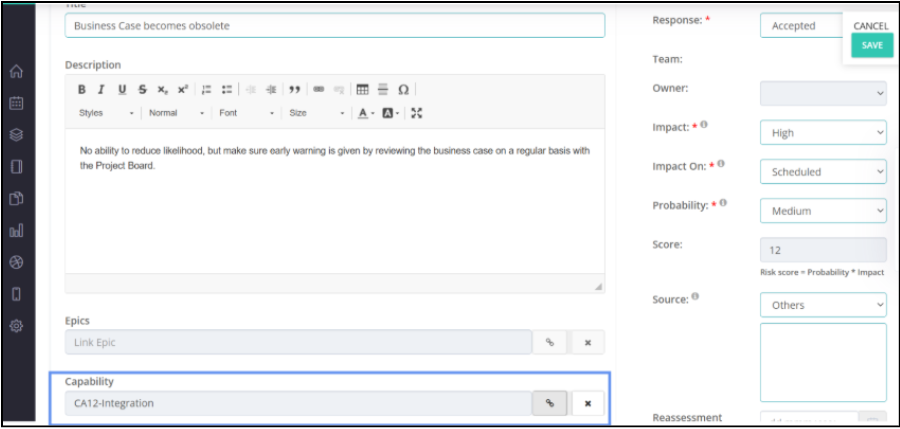900x429 pixels.
Task: Open the Styles dropdown
Action: click(x=107, y=113)
